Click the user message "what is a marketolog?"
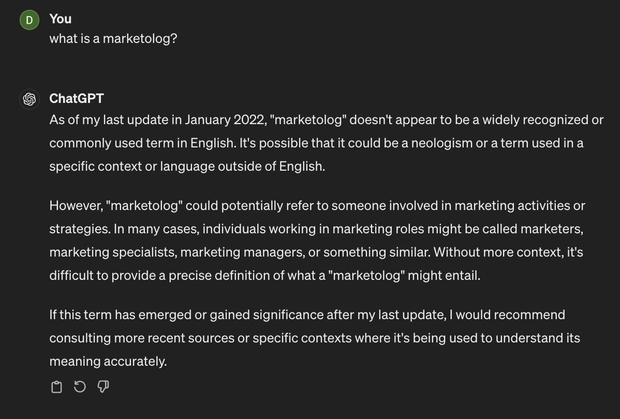This screenshot has height=419, width=620. tap(113, 39)
